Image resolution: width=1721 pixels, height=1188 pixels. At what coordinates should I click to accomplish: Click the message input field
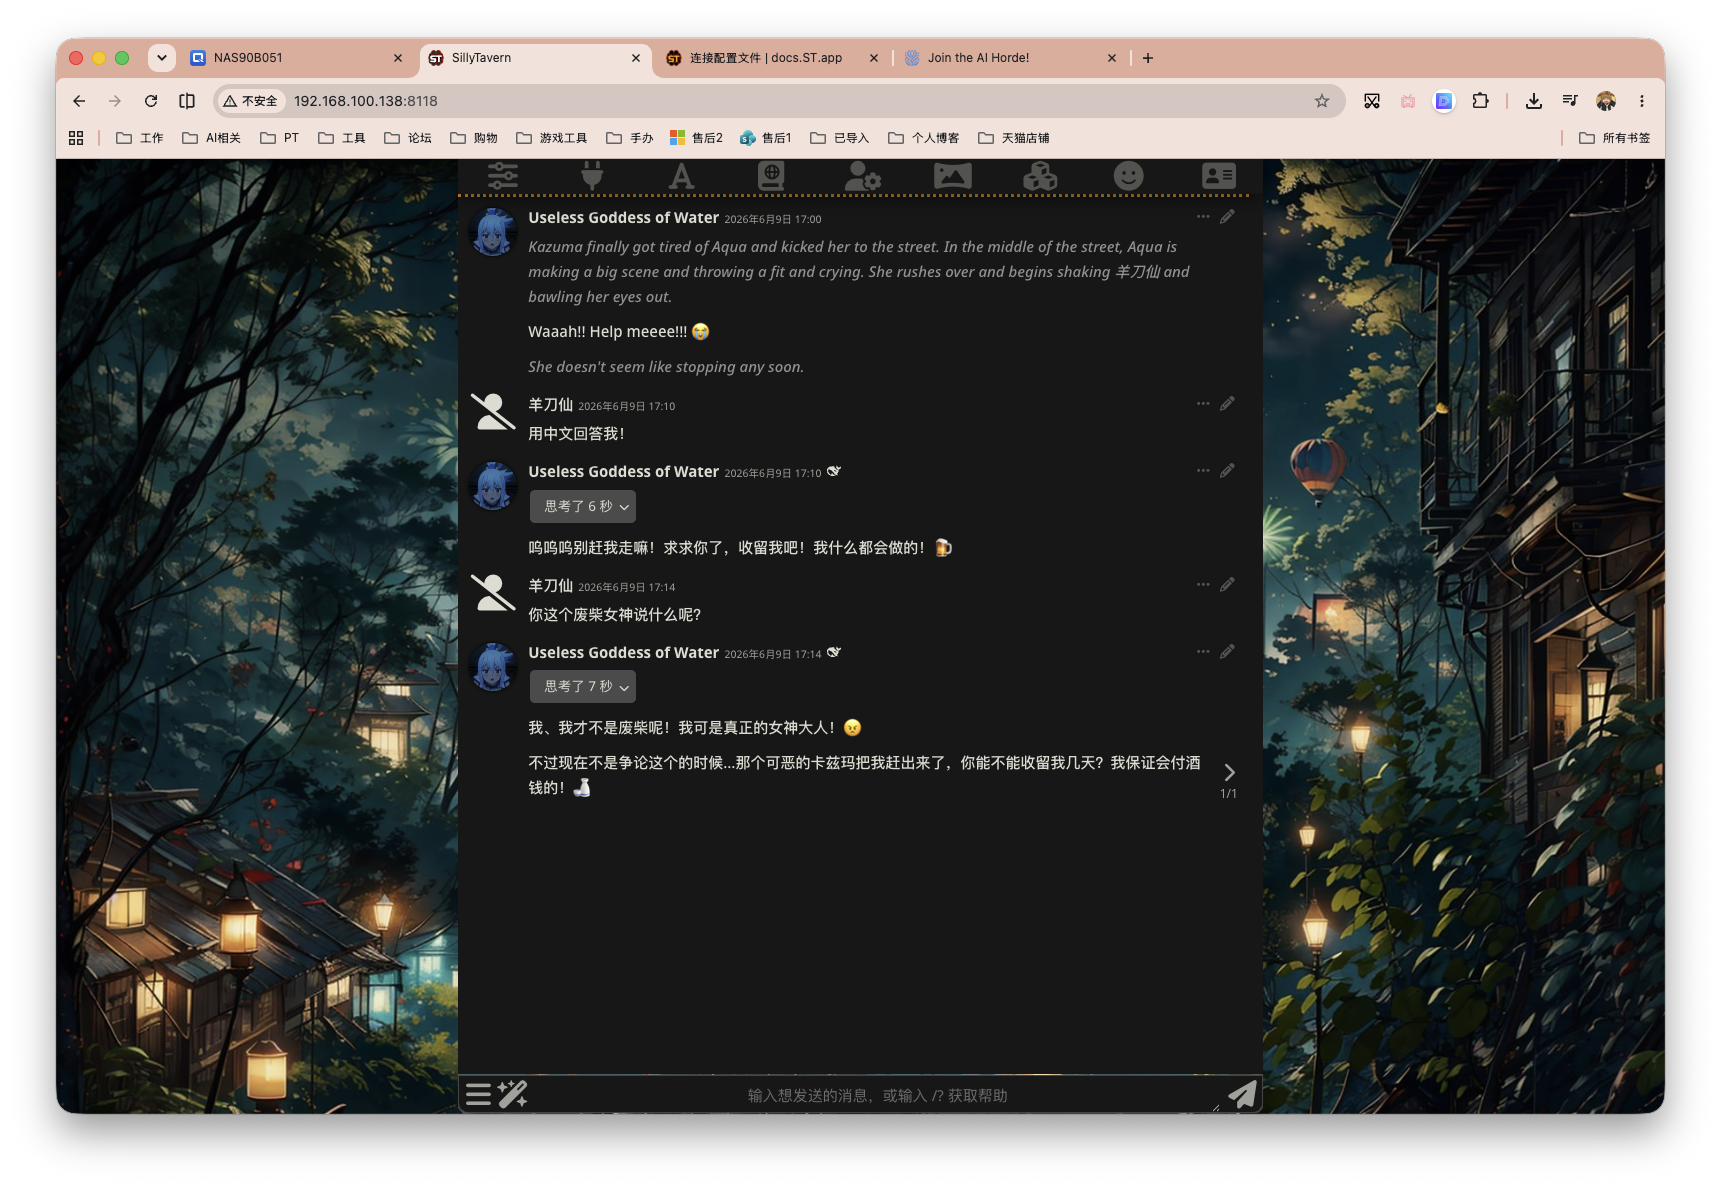(x=877, y=1095)
